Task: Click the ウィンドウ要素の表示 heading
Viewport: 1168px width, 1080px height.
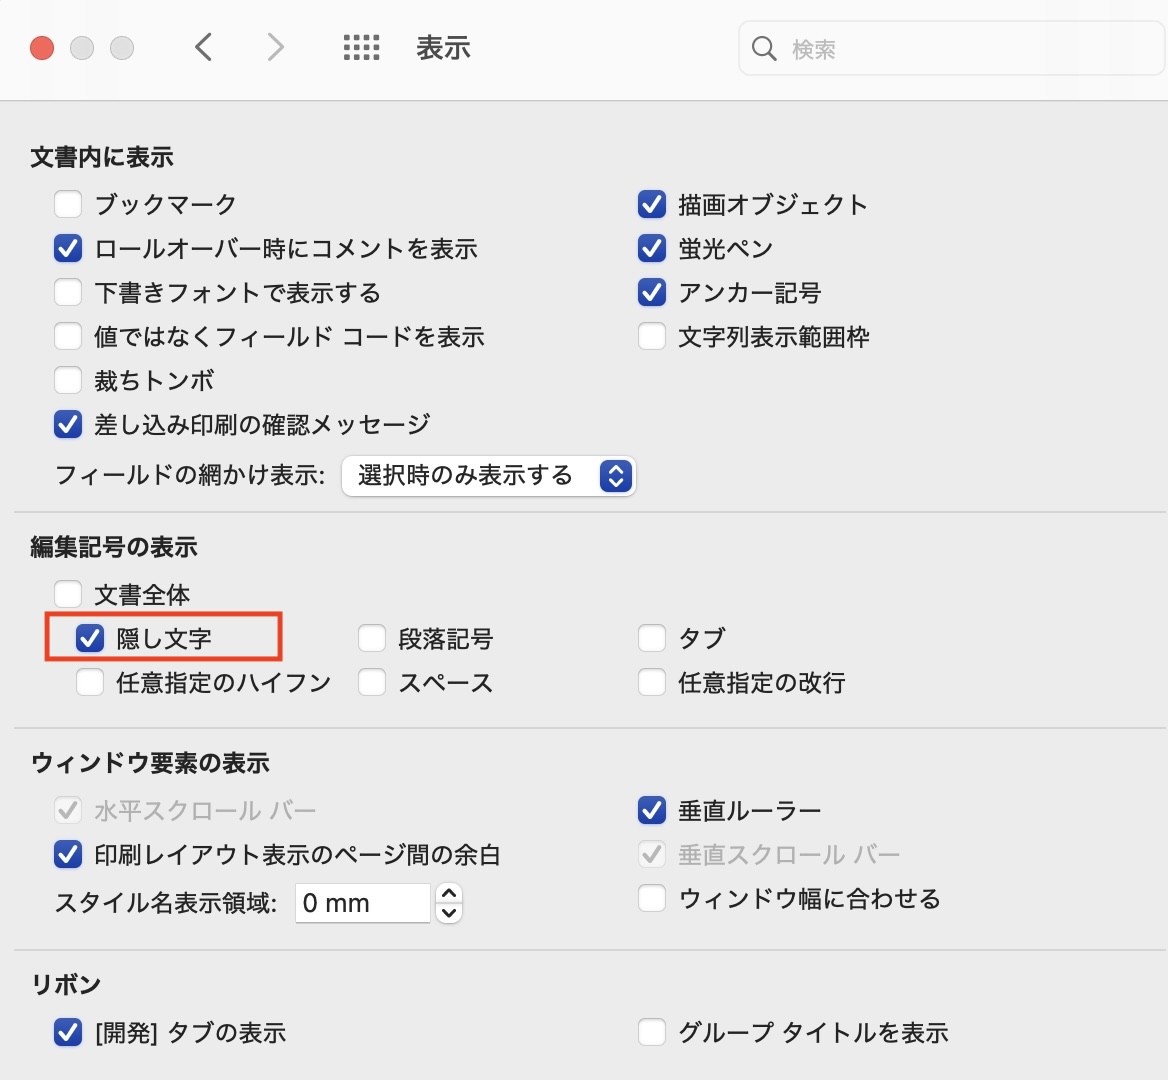Action: tap(150, 763)
